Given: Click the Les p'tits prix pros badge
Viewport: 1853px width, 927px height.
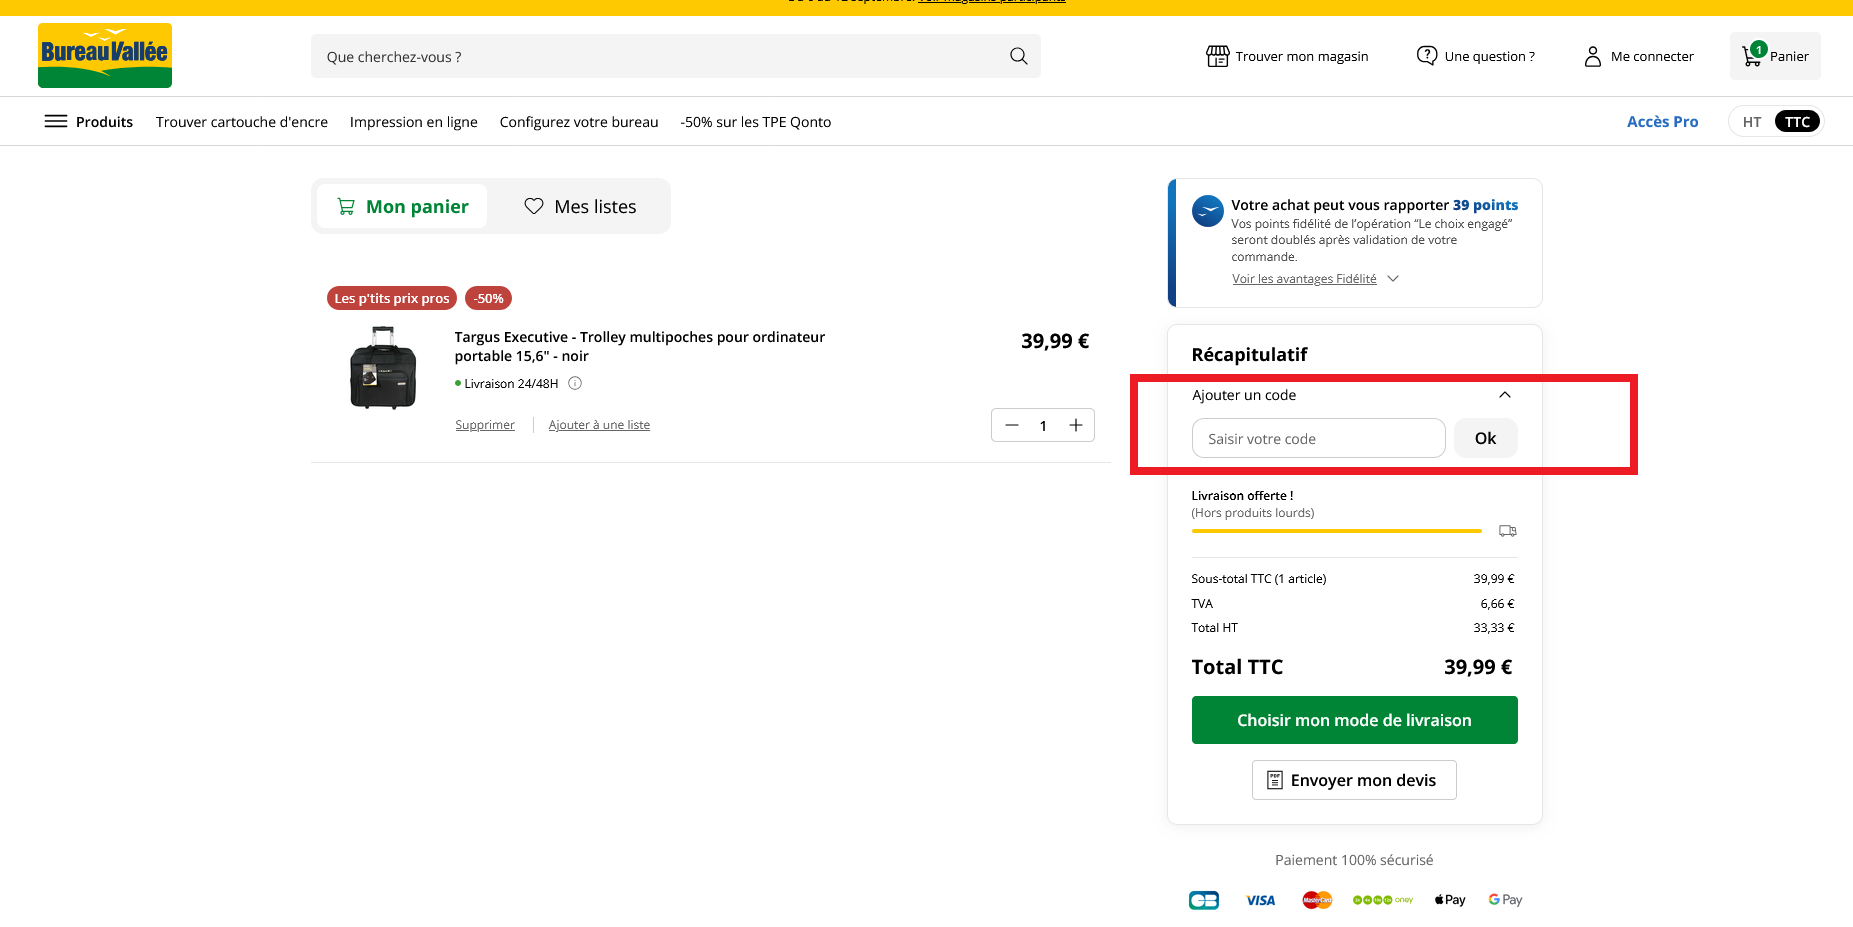Looking at the screenshot, I should pos(392,298).
